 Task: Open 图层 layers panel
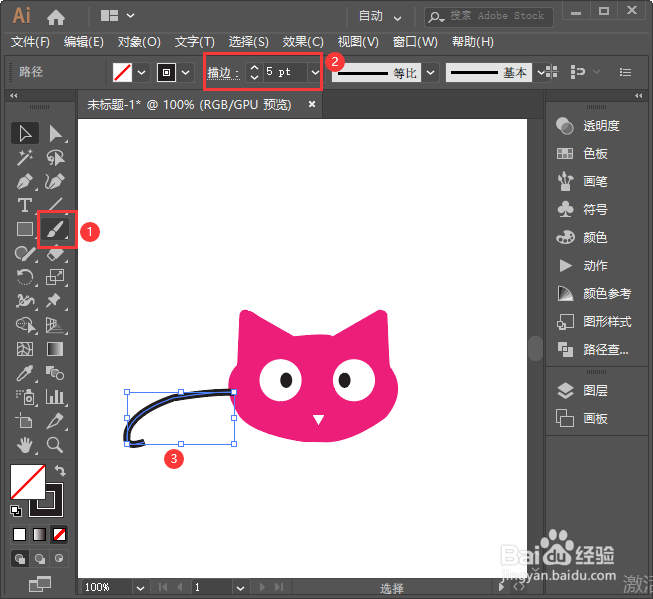pyautogui.click(x=582, y=391)
